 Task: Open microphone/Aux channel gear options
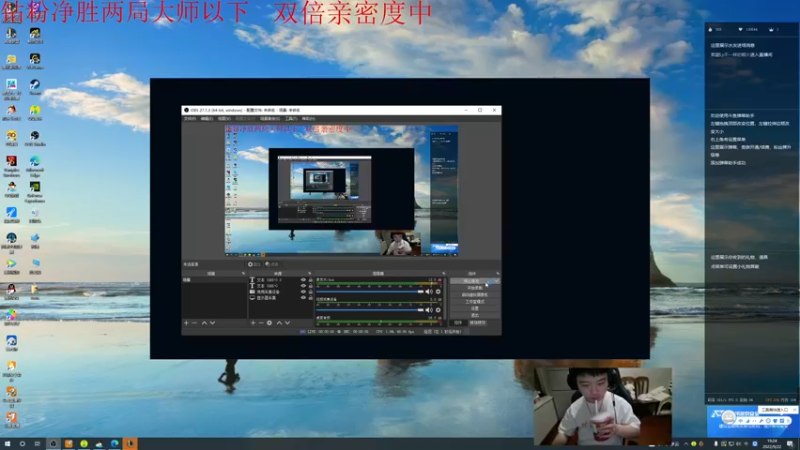[438, 291]
